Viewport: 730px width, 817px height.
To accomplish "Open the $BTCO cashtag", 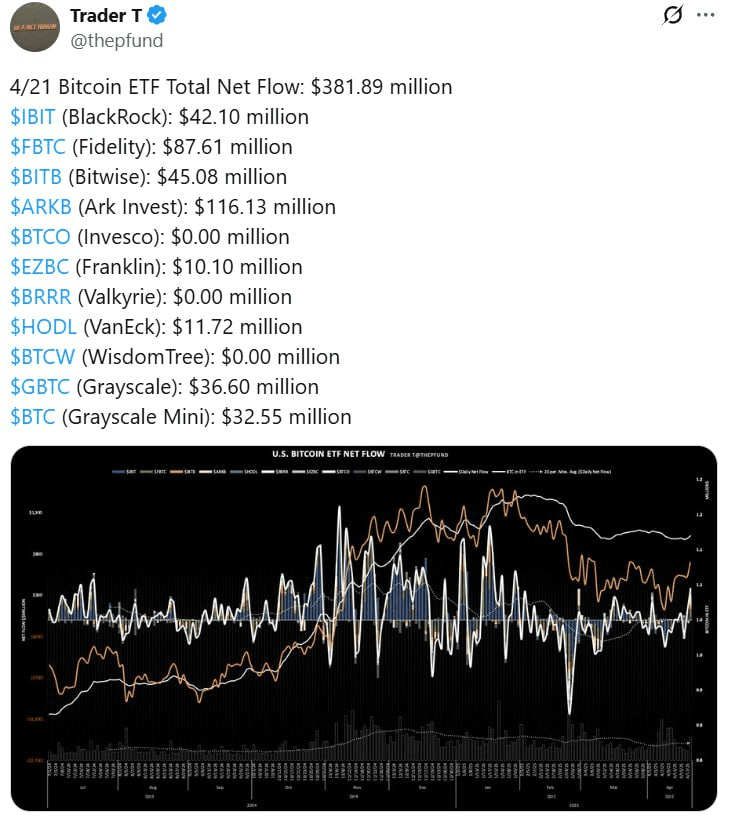I will (40, 237).
